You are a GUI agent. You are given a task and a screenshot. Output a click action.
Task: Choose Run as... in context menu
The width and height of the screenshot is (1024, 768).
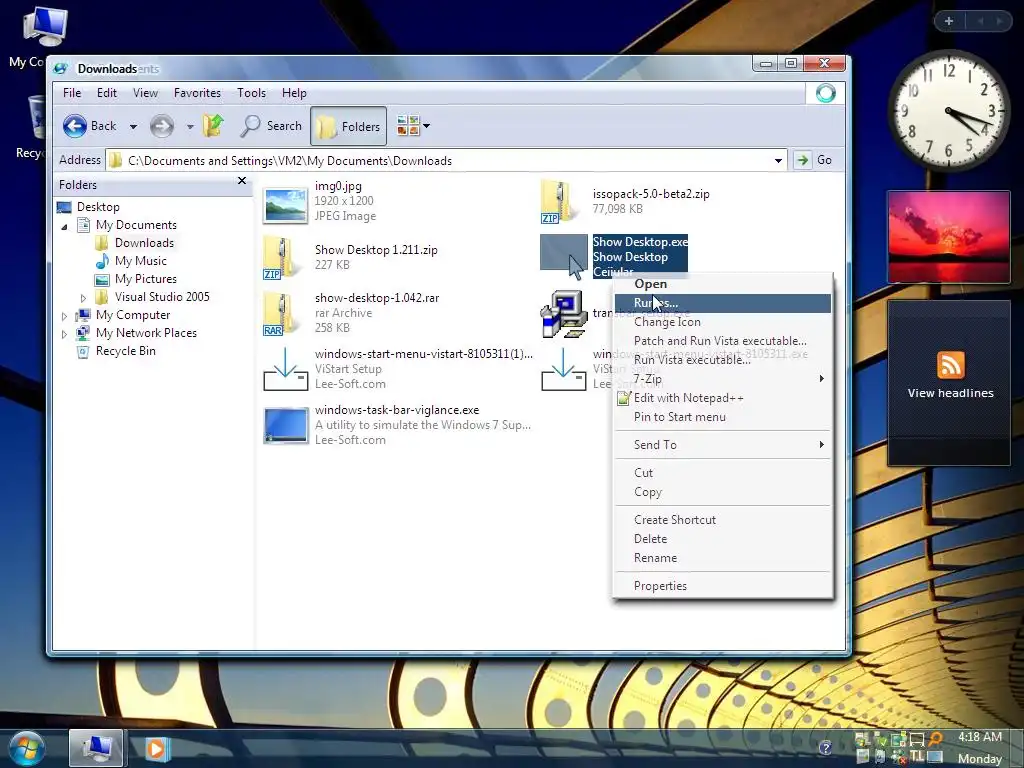click(x=722, y=303)
